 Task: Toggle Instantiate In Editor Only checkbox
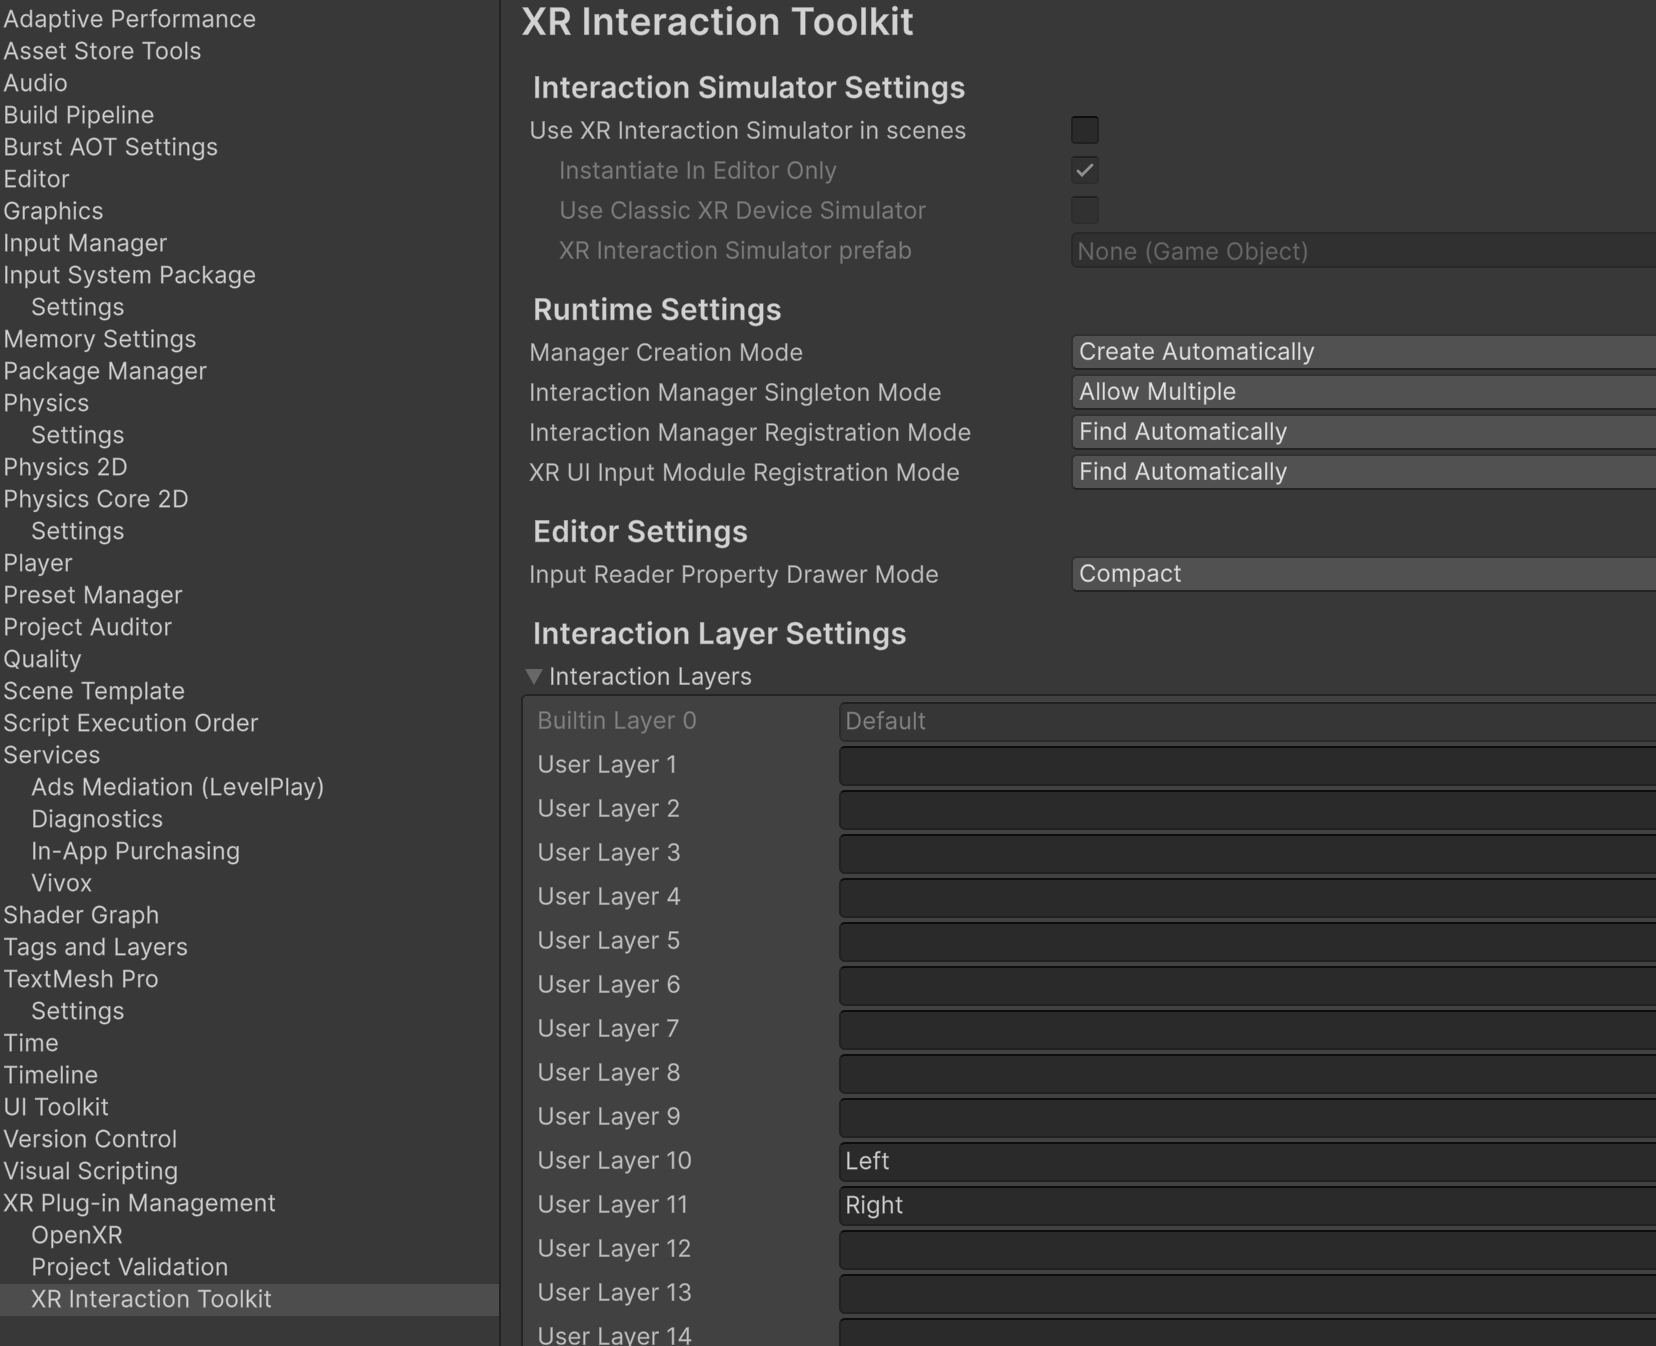pyautogui.click(x=1085, y=170)
